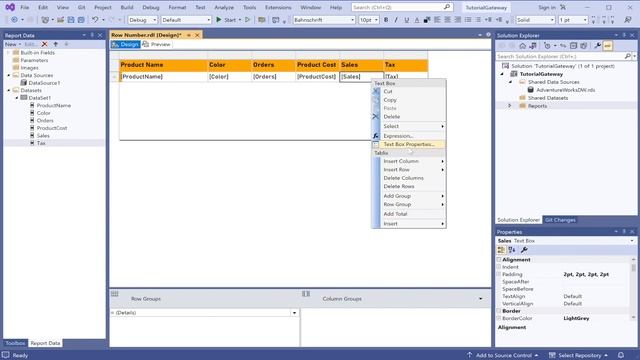Click the bulleted list icon in the toolbar

[468, 20]
